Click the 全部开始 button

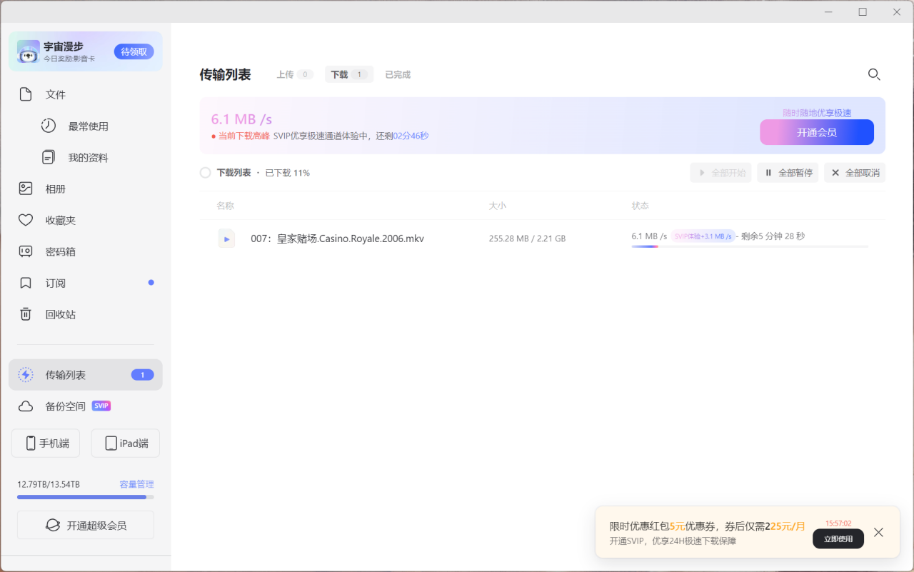tap(720, 173)
